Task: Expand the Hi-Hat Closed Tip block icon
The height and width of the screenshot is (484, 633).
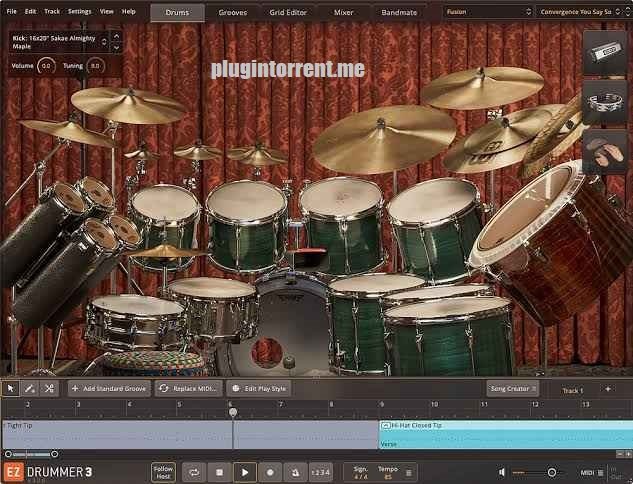Action: point(386,425)
